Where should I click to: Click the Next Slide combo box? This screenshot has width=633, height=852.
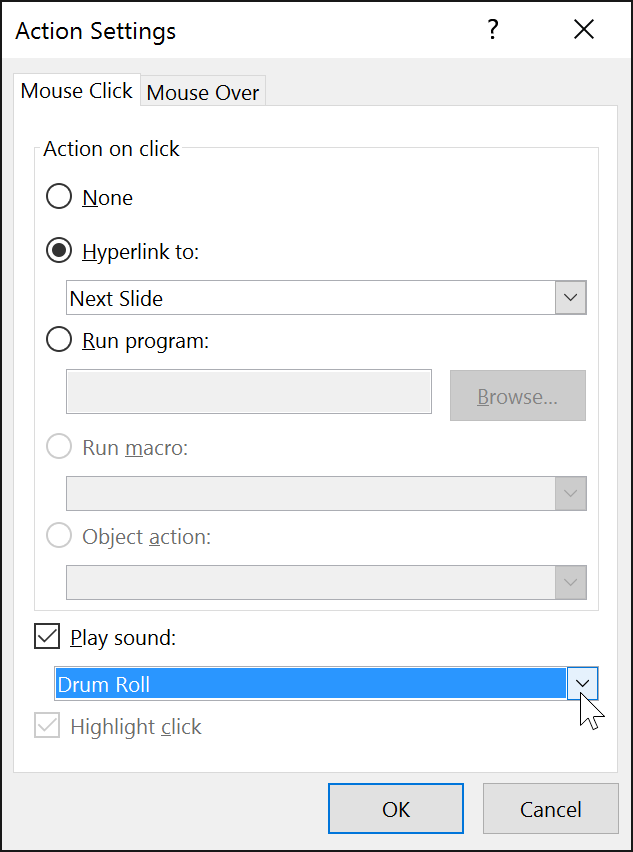pos(300,297)
